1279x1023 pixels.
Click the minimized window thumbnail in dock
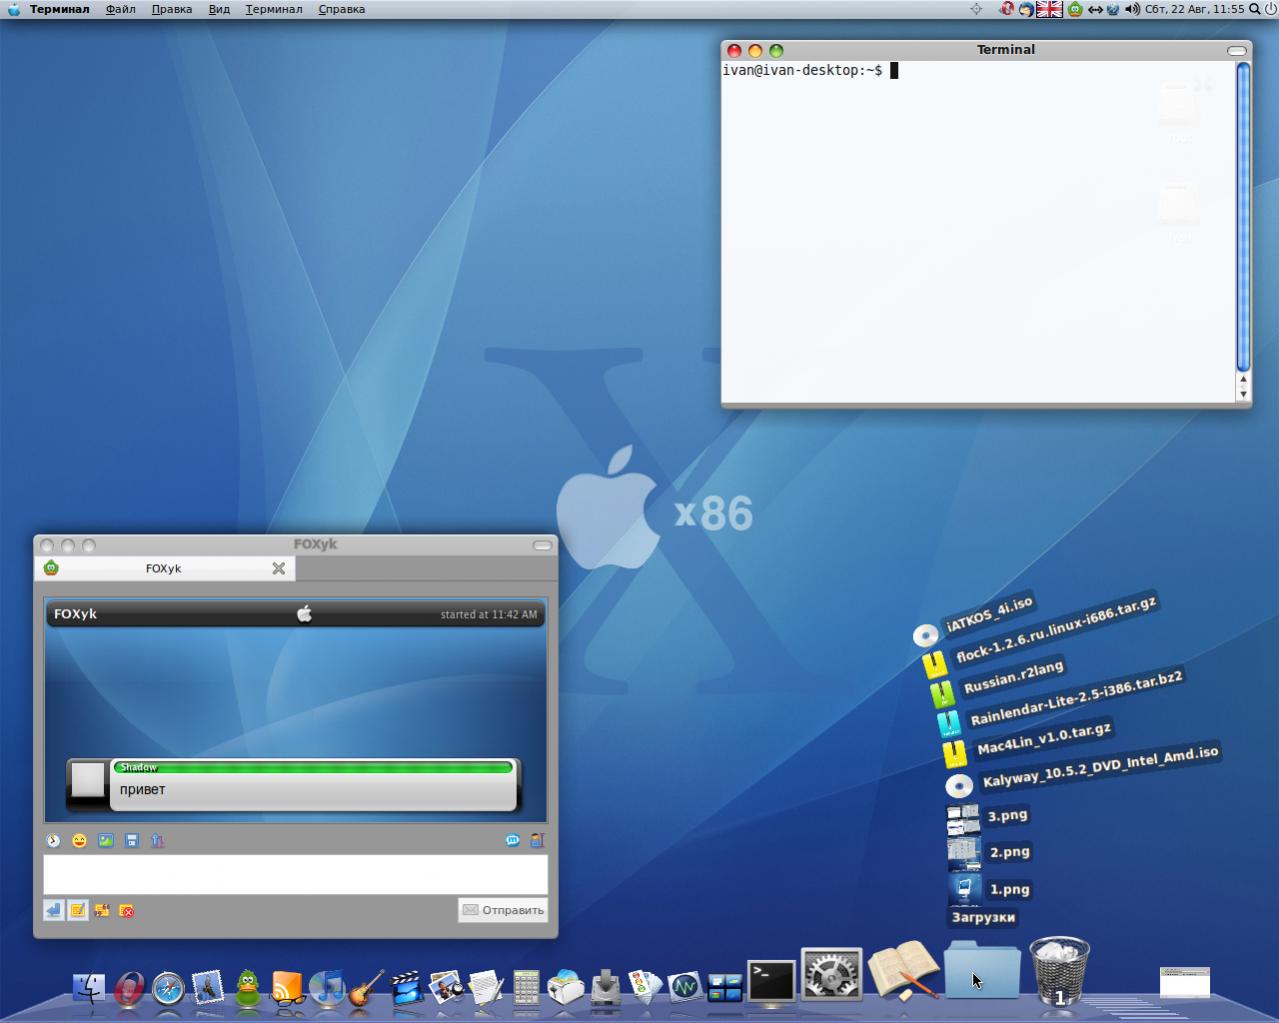(x=1184, y=982)
